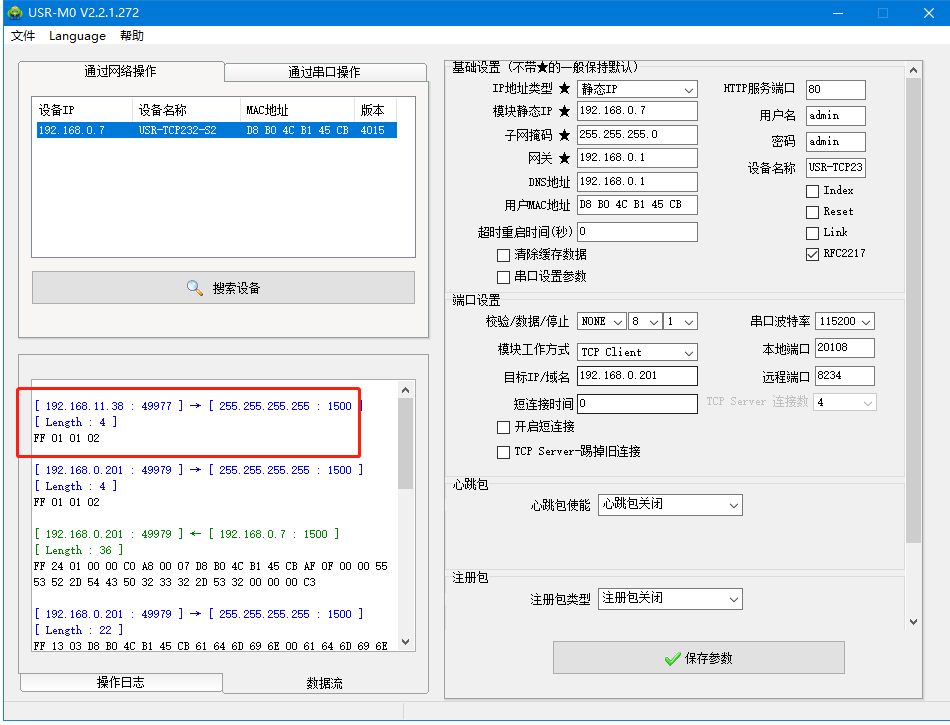Click the 目标IP/域名 input field
The image size is (950, 725).
[637, 376]
